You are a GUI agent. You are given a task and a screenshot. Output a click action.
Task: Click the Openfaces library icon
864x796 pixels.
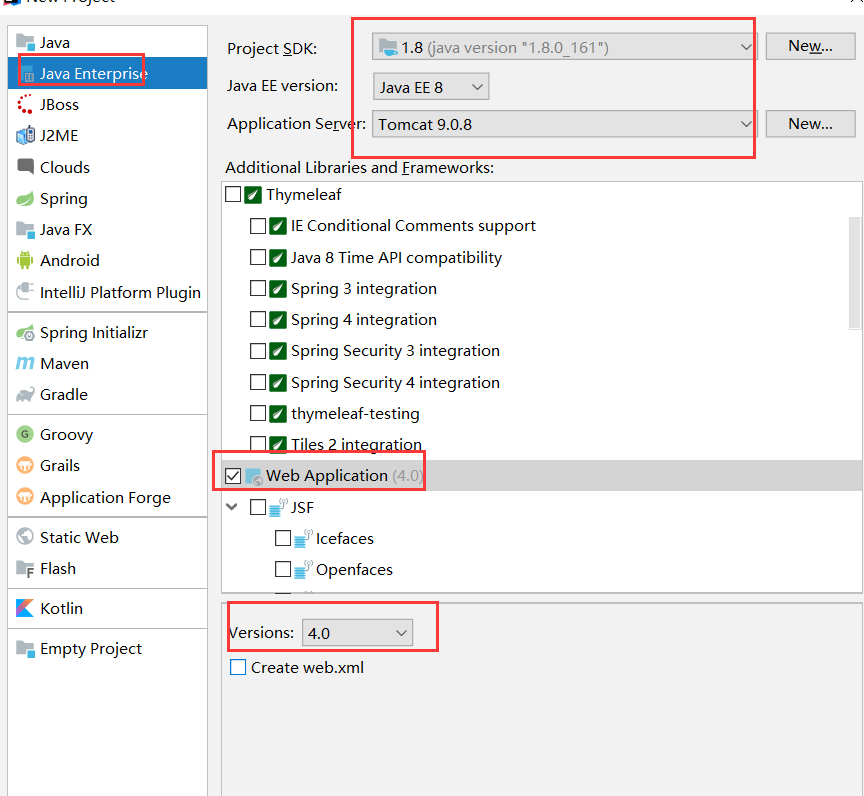click(x=303, y=570)
